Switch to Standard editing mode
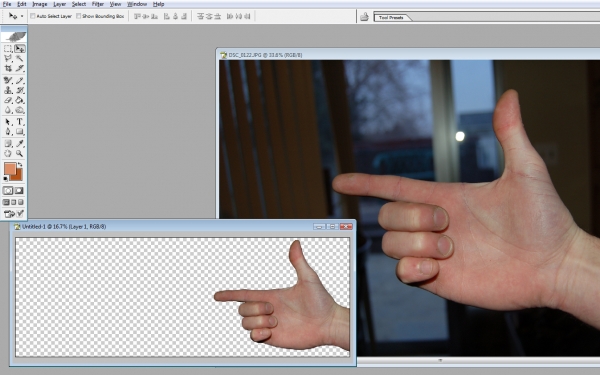The height and width of the screenshot is (375, 600). 8,191
